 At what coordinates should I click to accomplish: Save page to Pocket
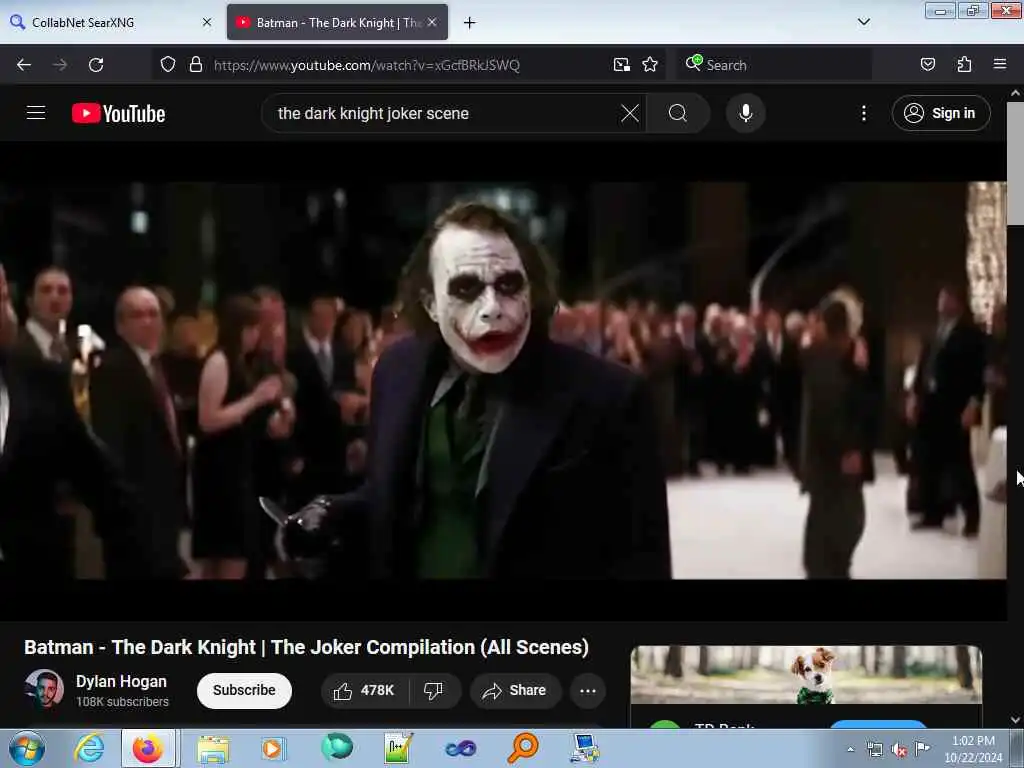click(927, 65)
